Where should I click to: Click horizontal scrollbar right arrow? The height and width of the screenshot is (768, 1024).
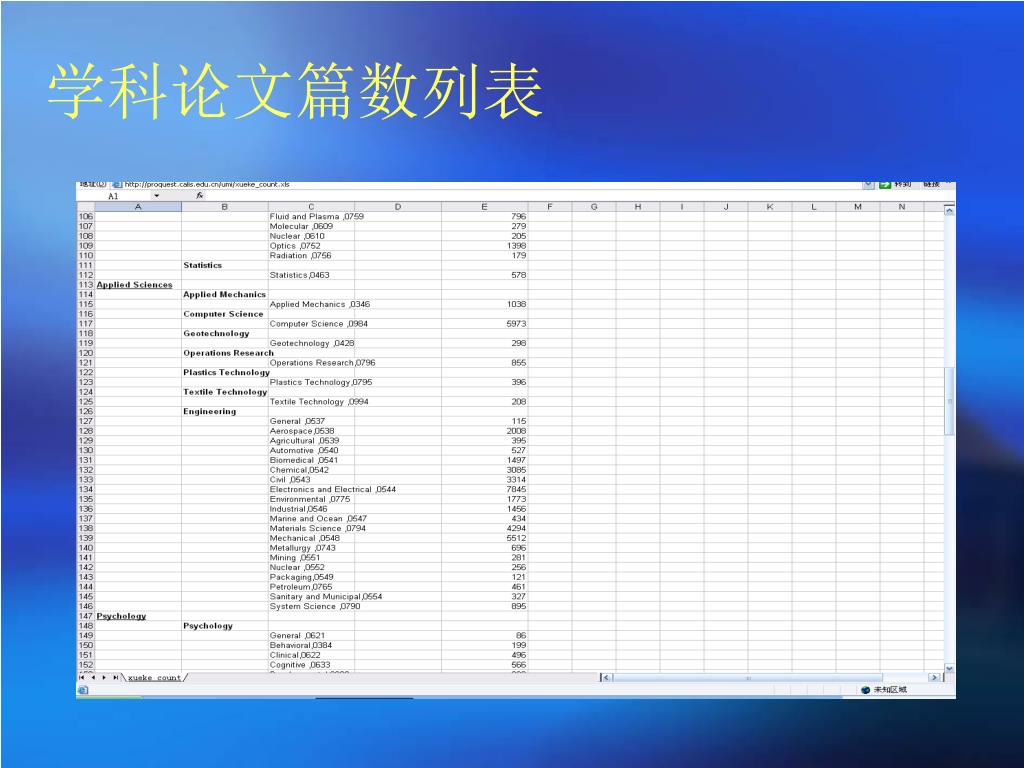click(x=935, y=678)
